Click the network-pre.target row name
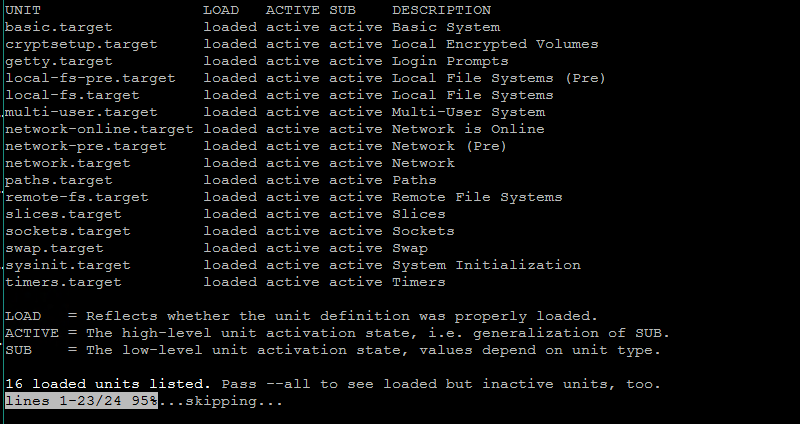The width and height of the screenshot is (800, 424). tap(86, 146)
